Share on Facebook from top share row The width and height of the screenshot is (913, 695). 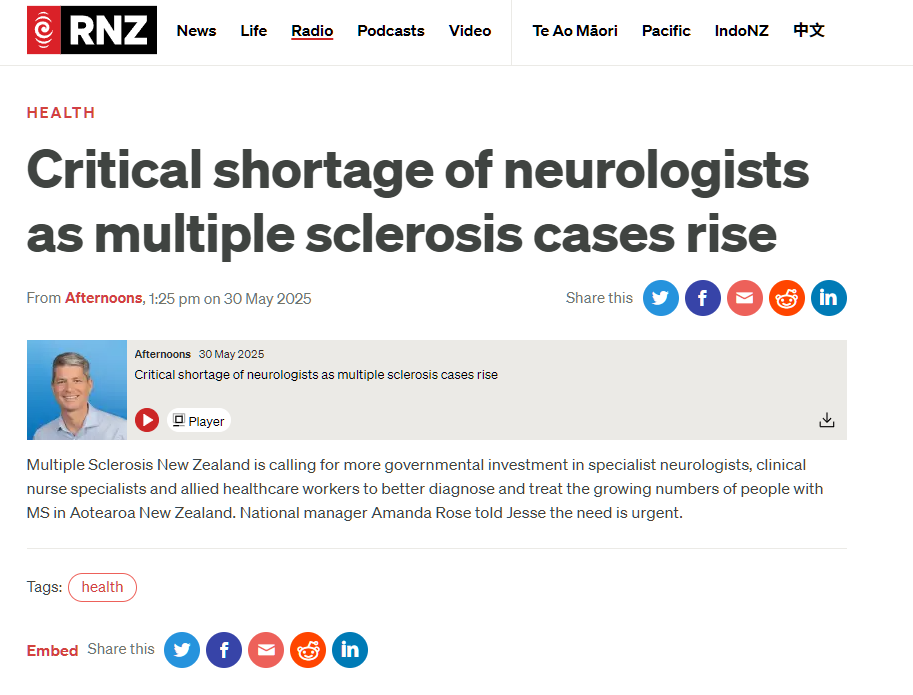coord(703,298)
